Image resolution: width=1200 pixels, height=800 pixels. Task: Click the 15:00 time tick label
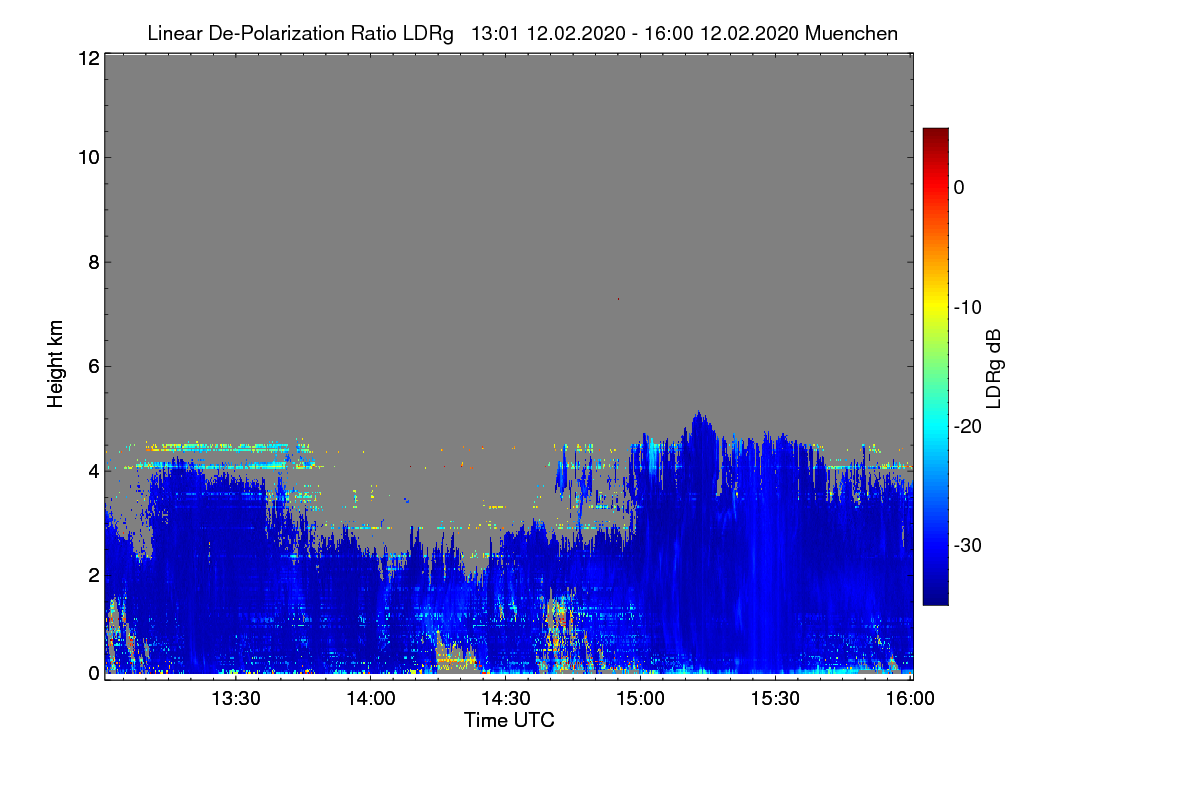coord(641,699)
